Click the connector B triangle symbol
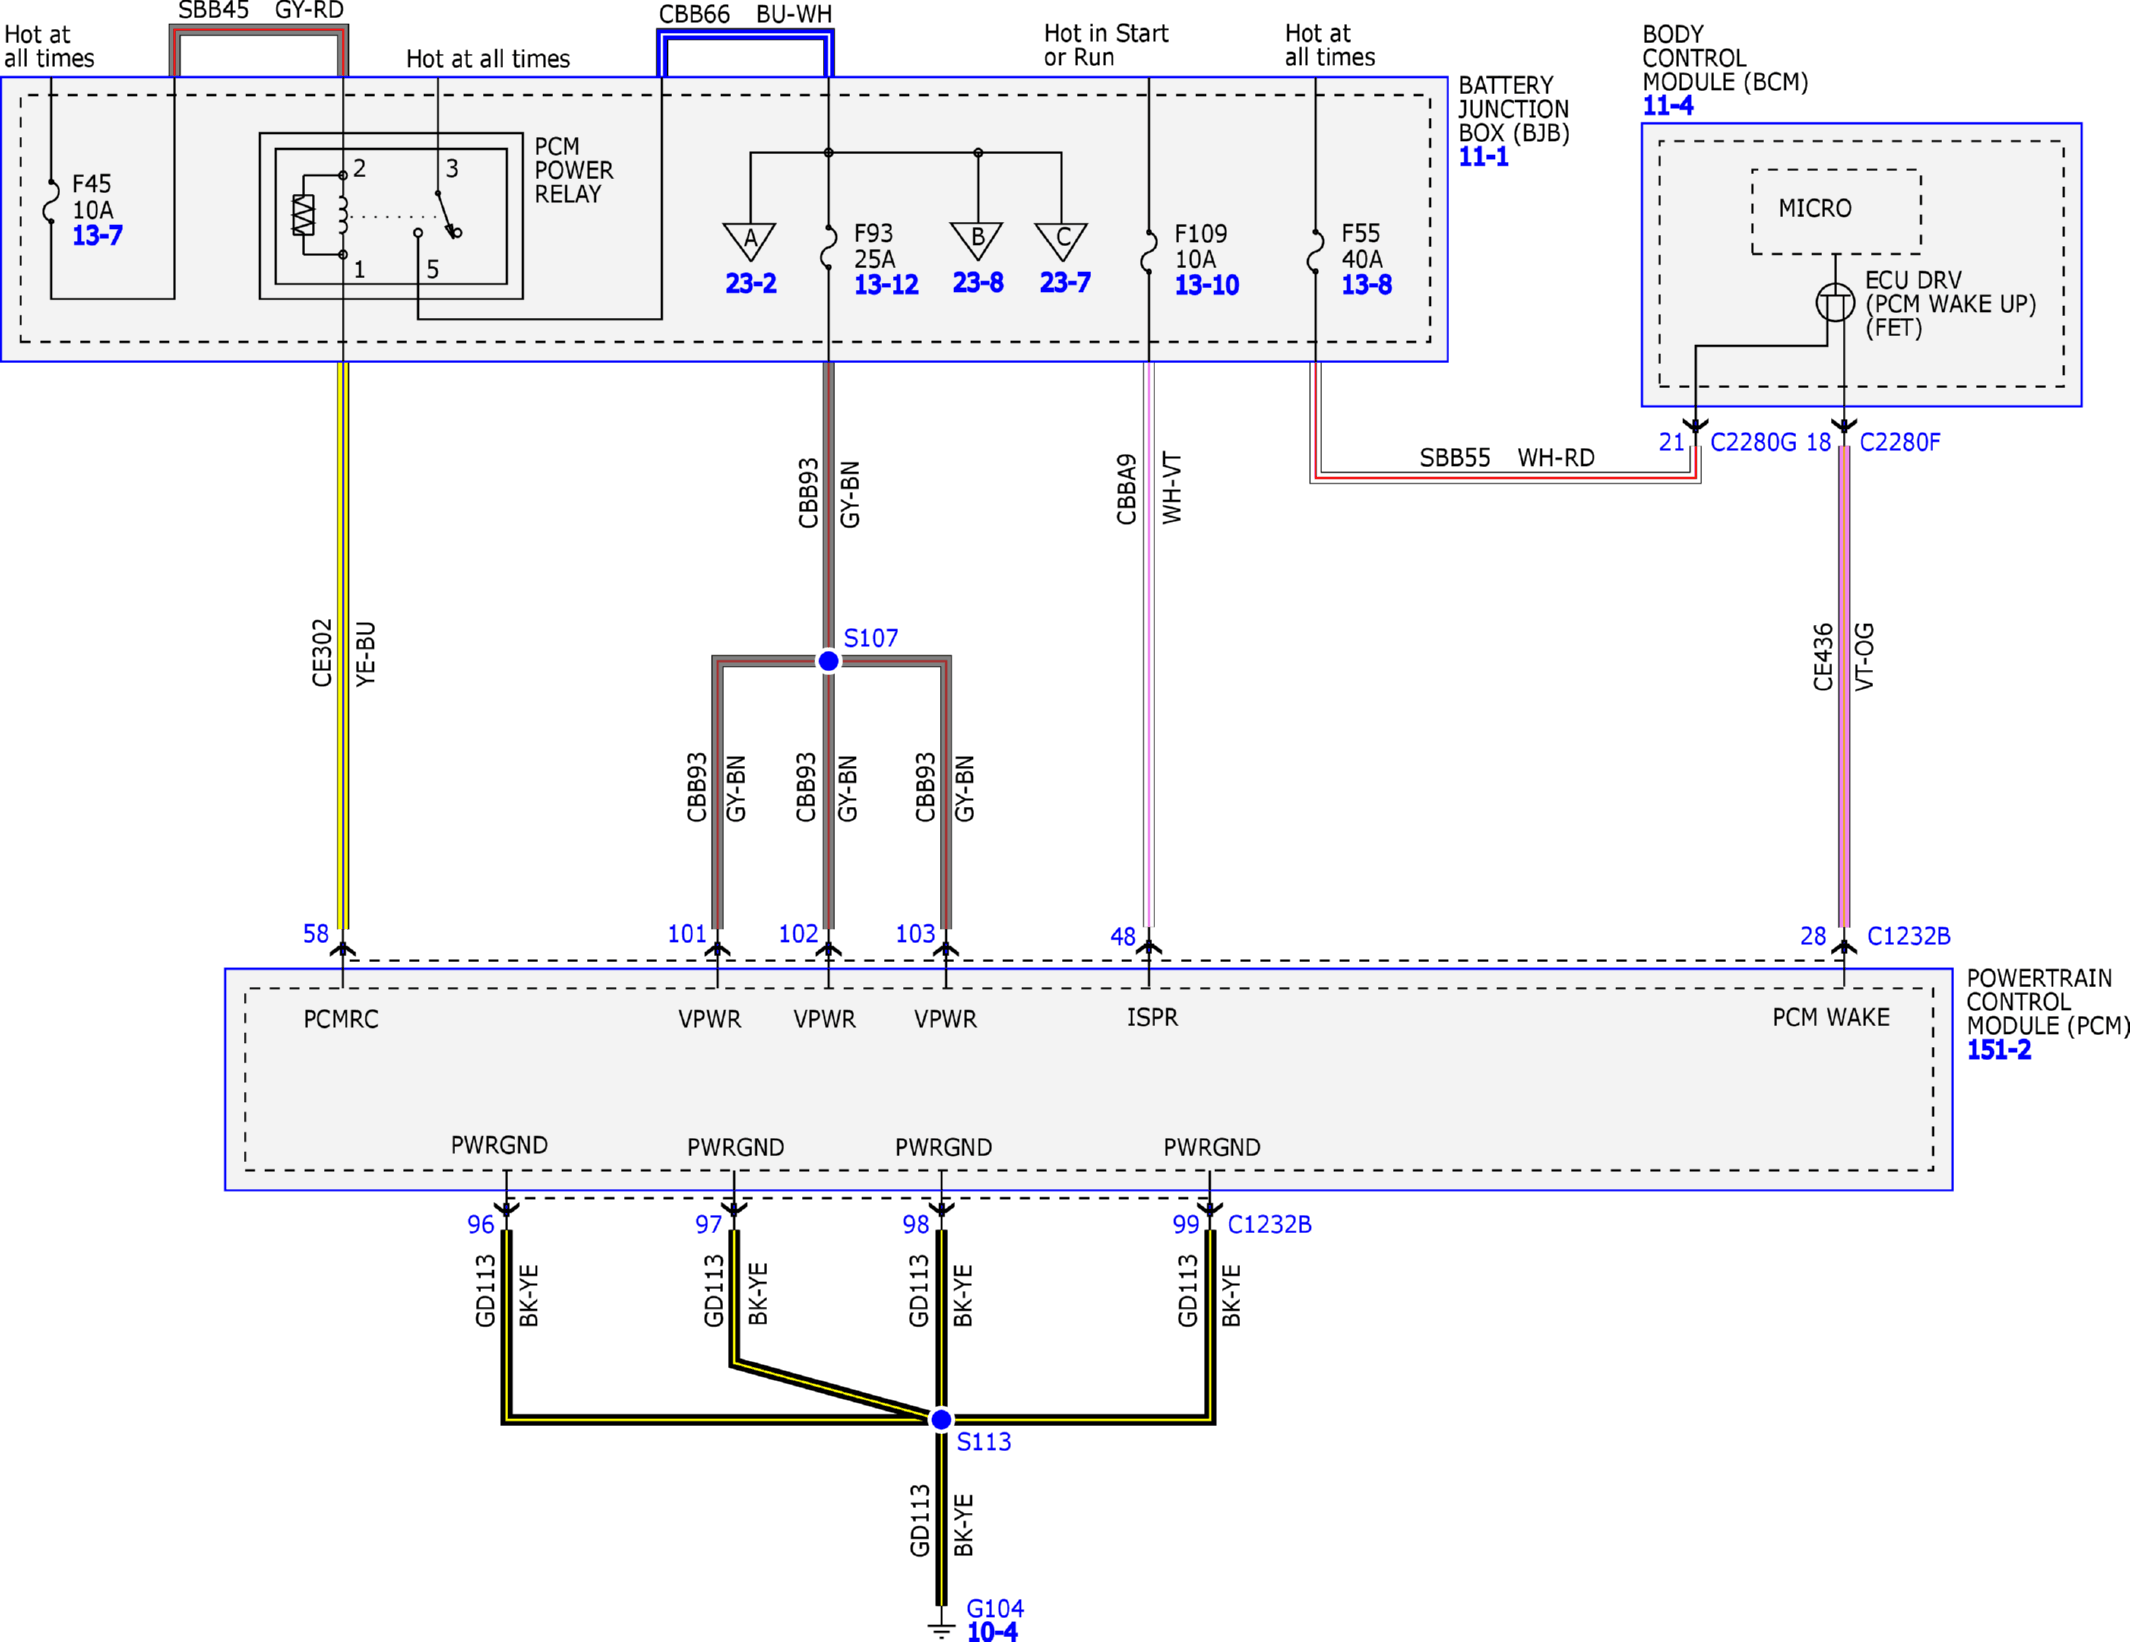 [x=977, y=241]
